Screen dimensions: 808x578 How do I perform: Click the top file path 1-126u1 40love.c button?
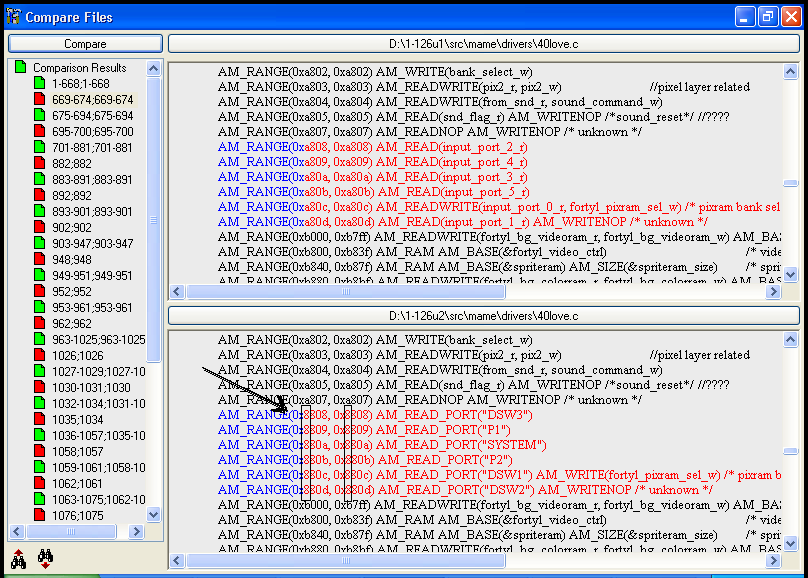[x=483, y=44]
